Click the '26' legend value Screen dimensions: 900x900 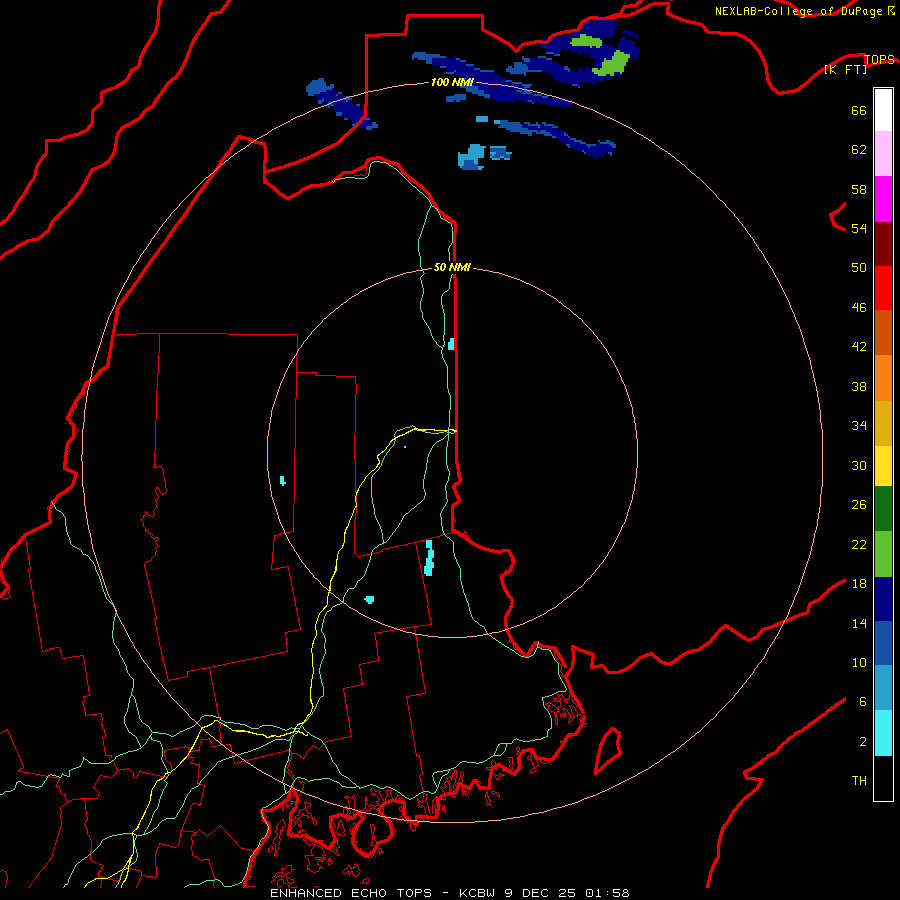pos(859,505)
